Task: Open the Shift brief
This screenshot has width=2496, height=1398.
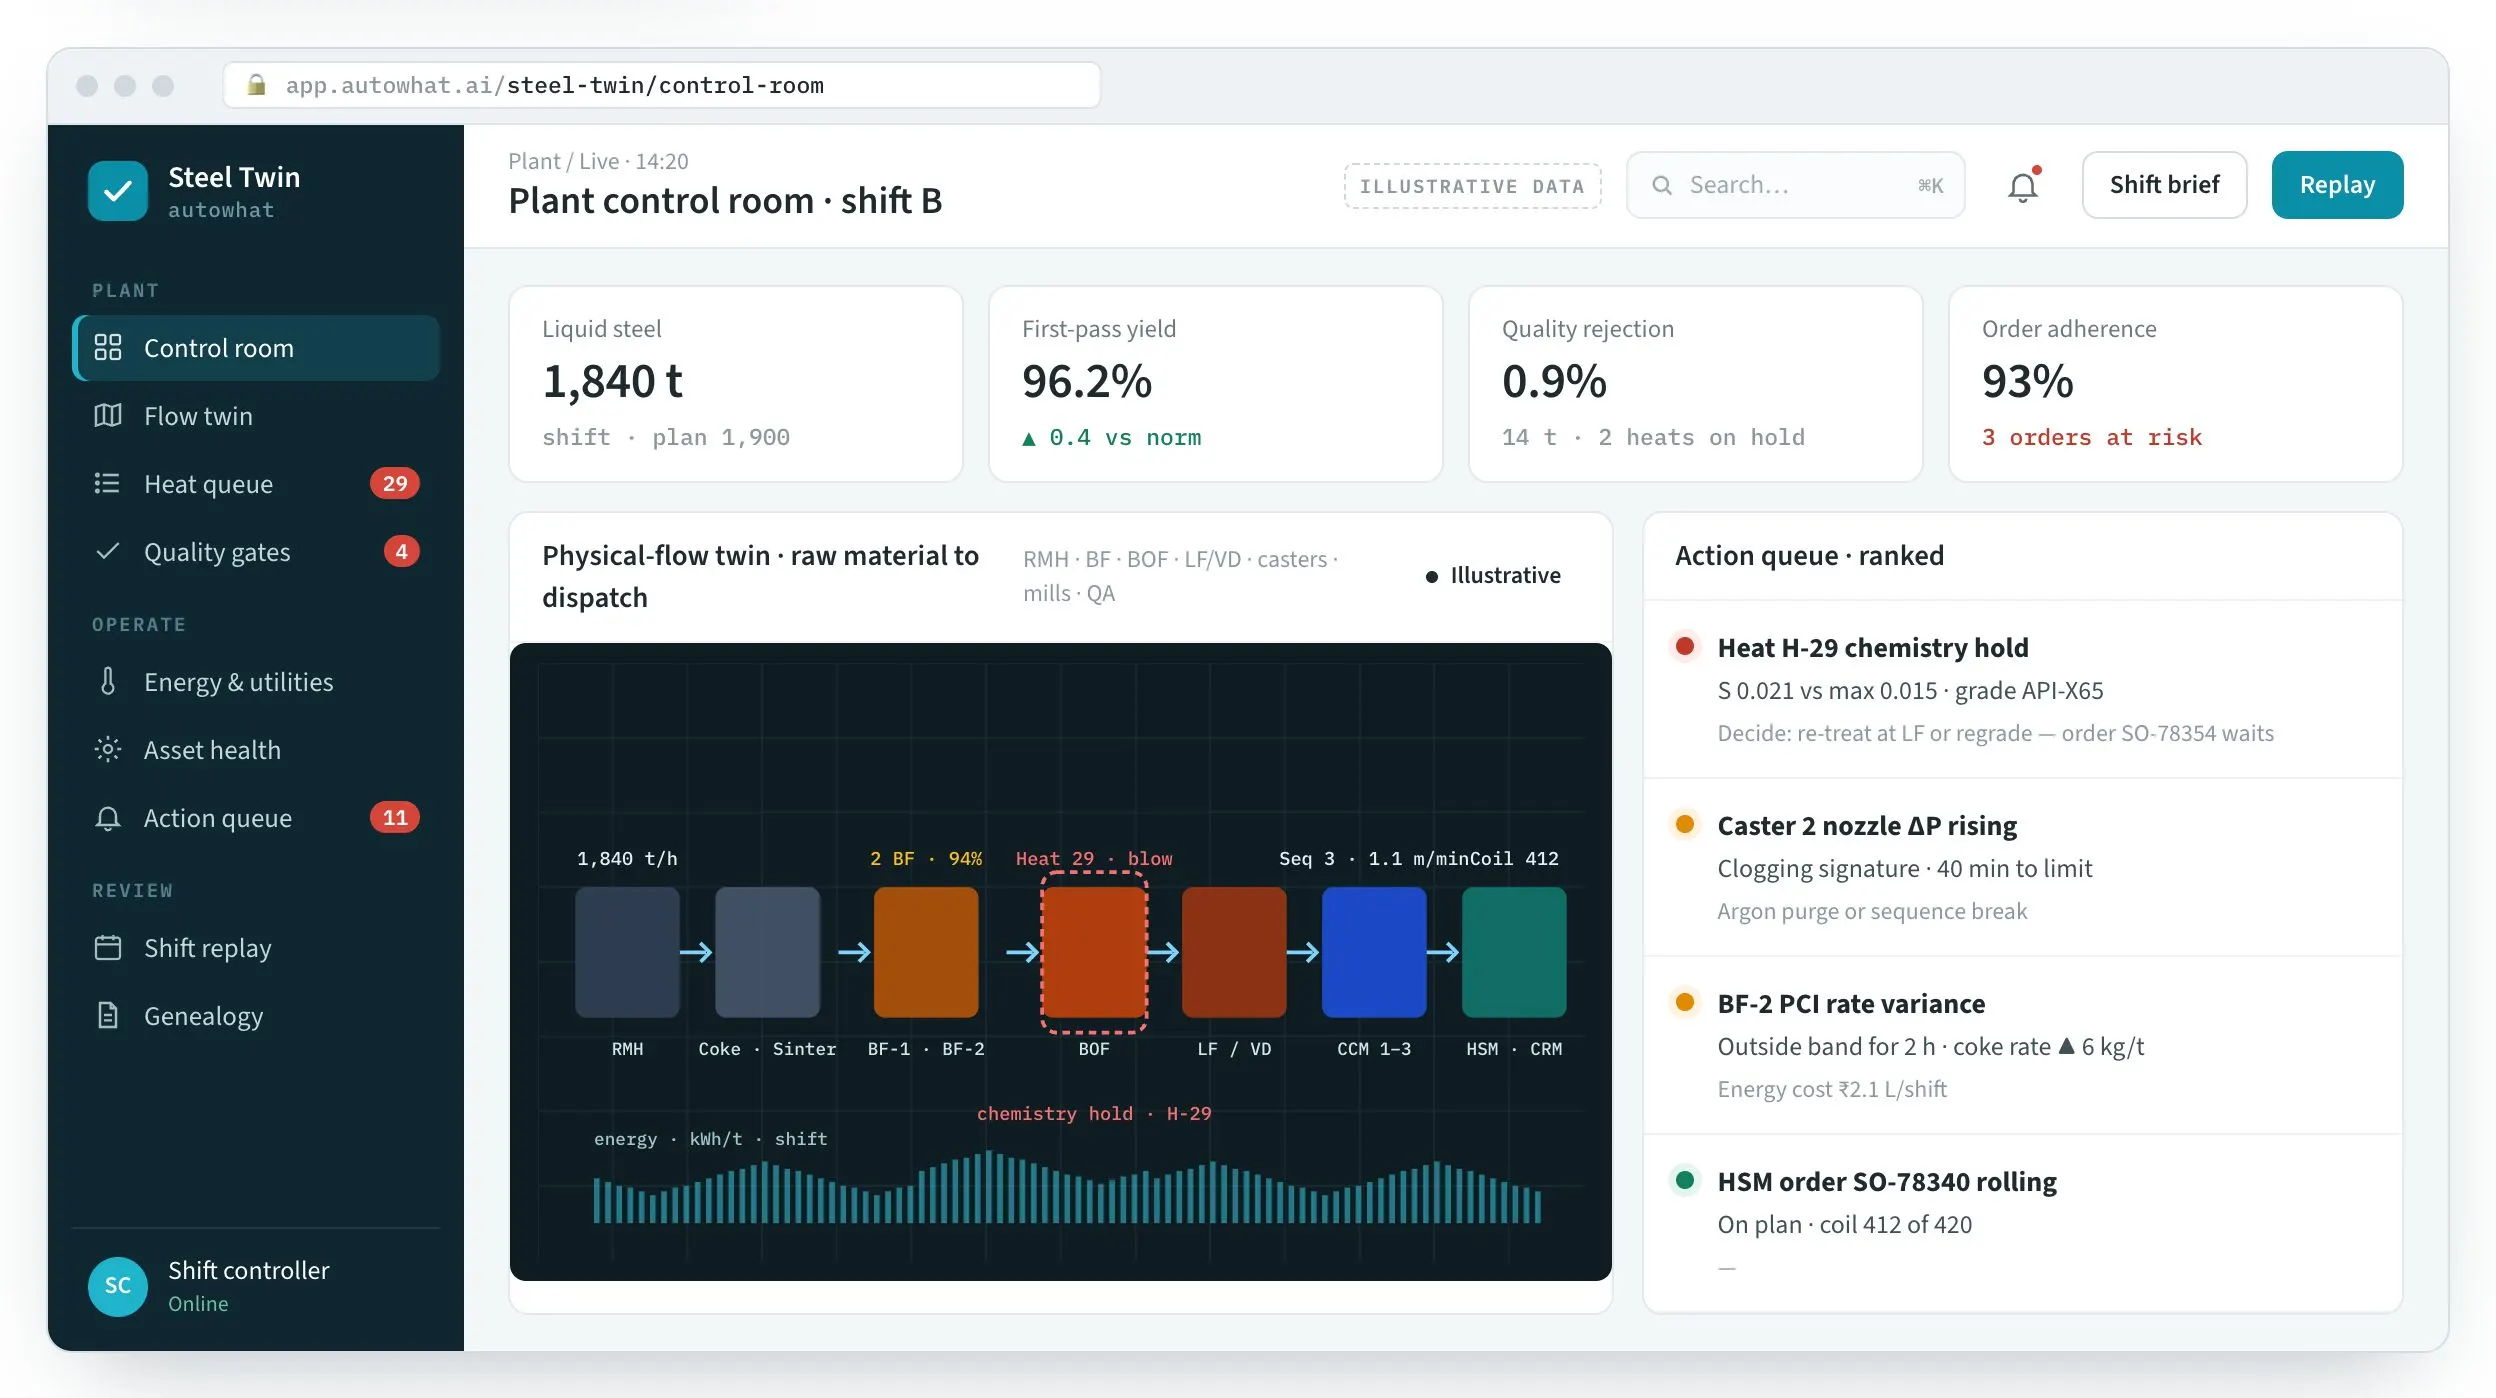Action: click(x=2164, y=185)
